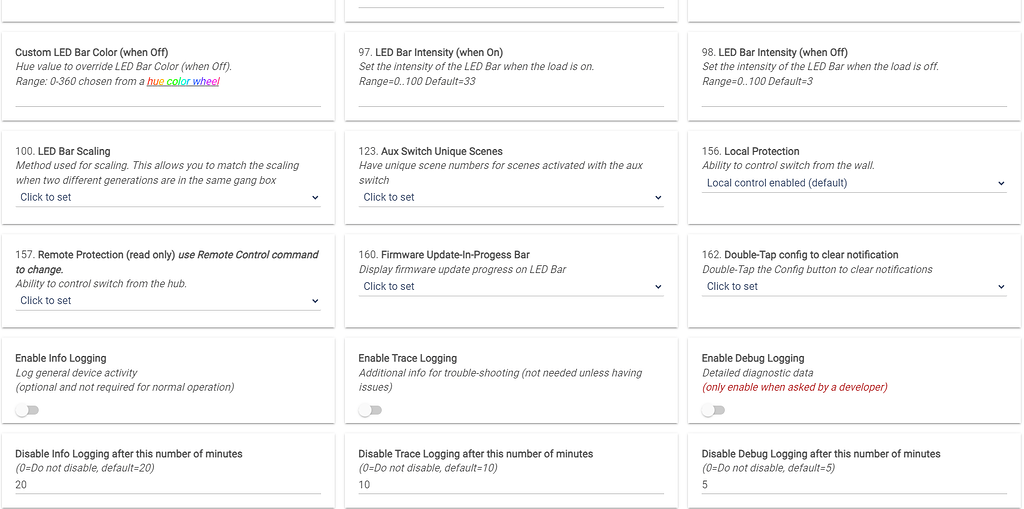Image resolution: width=1024 pixels, height=509 pixels.
Task: Open the hue color wheel link
Action: (183, 82)
